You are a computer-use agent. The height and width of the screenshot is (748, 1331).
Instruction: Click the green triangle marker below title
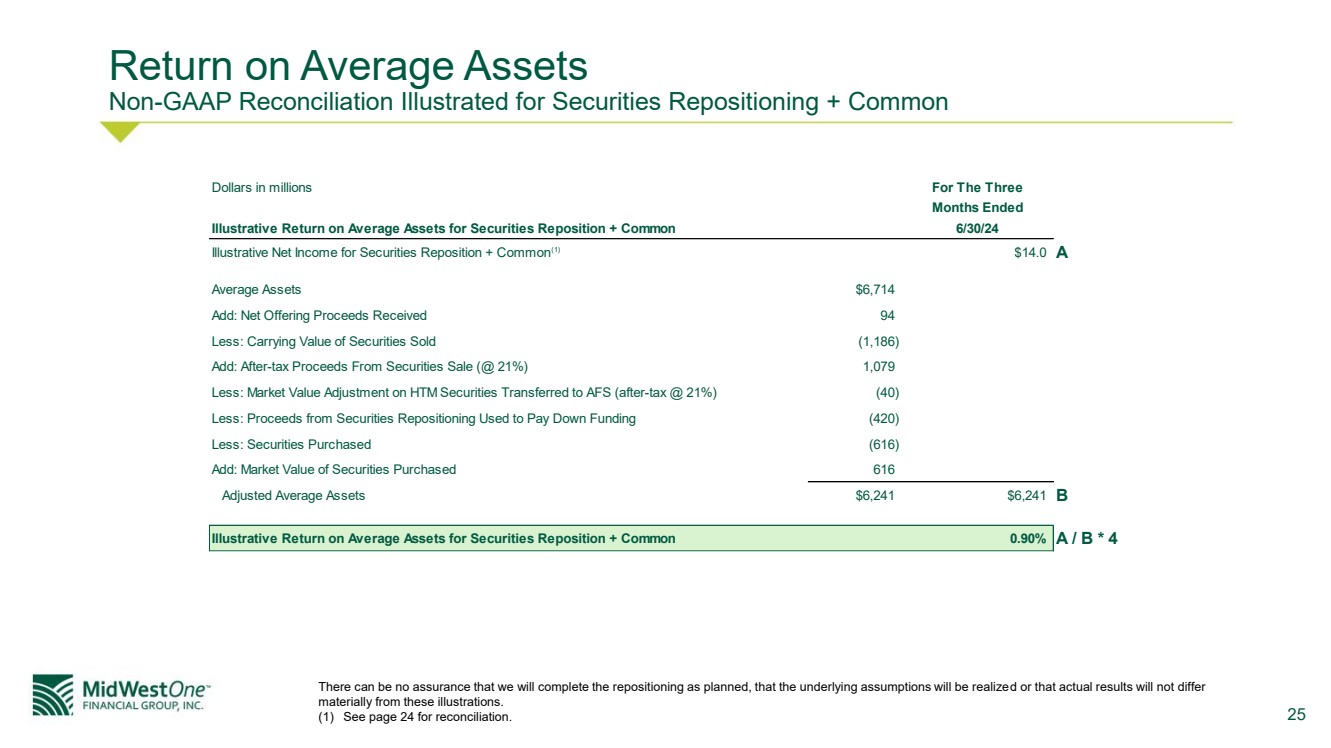pyautogui.click(x=120, y=132)
